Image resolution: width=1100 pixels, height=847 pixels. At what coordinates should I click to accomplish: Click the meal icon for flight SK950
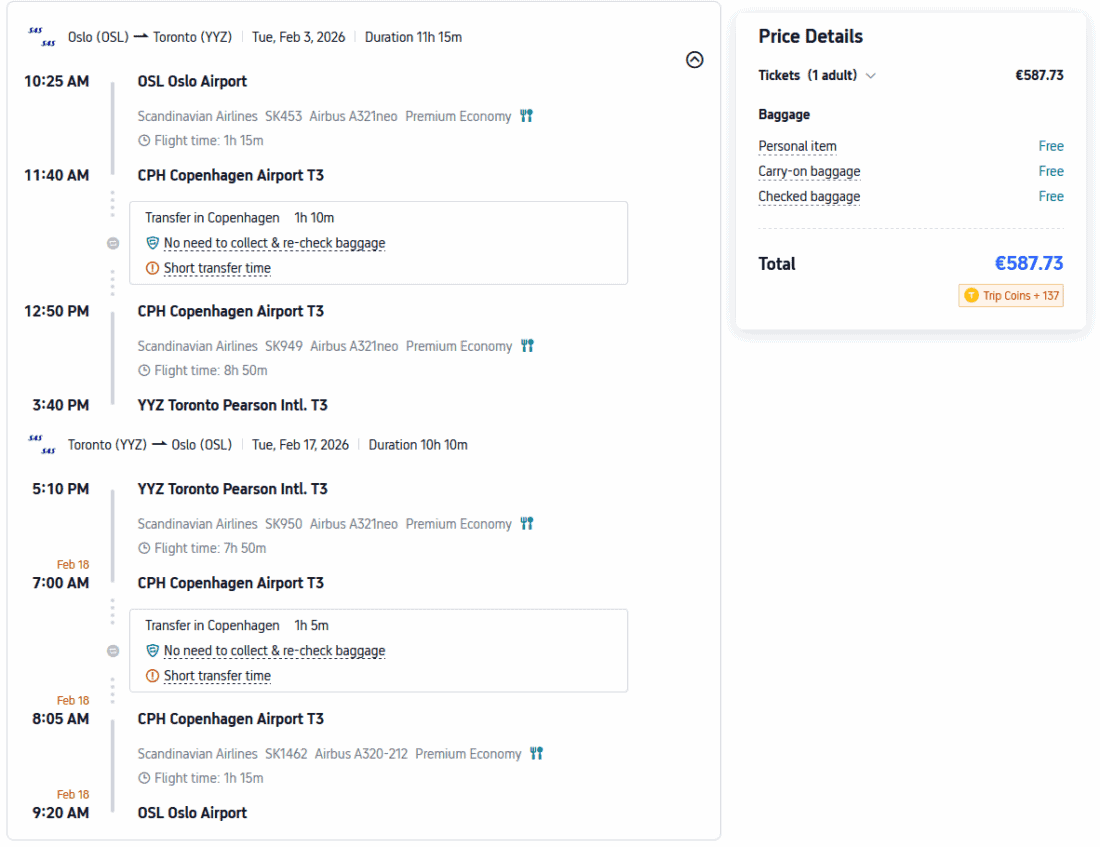527,524
